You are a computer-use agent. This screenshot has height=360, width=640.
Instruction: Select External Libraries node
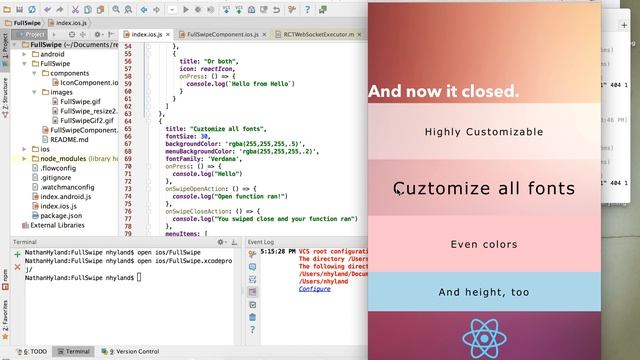(53, 225)
